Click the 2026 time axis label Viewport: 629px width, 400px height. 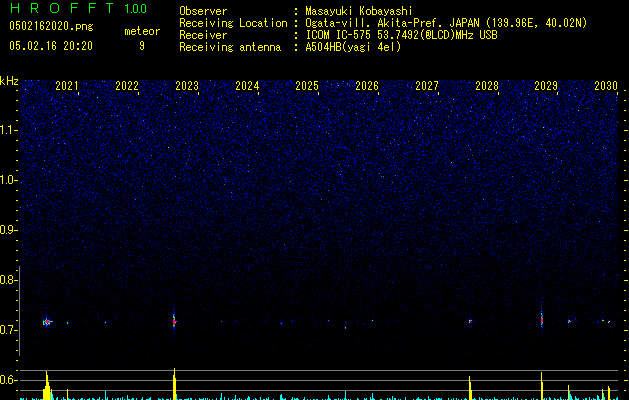click(367, 85)
